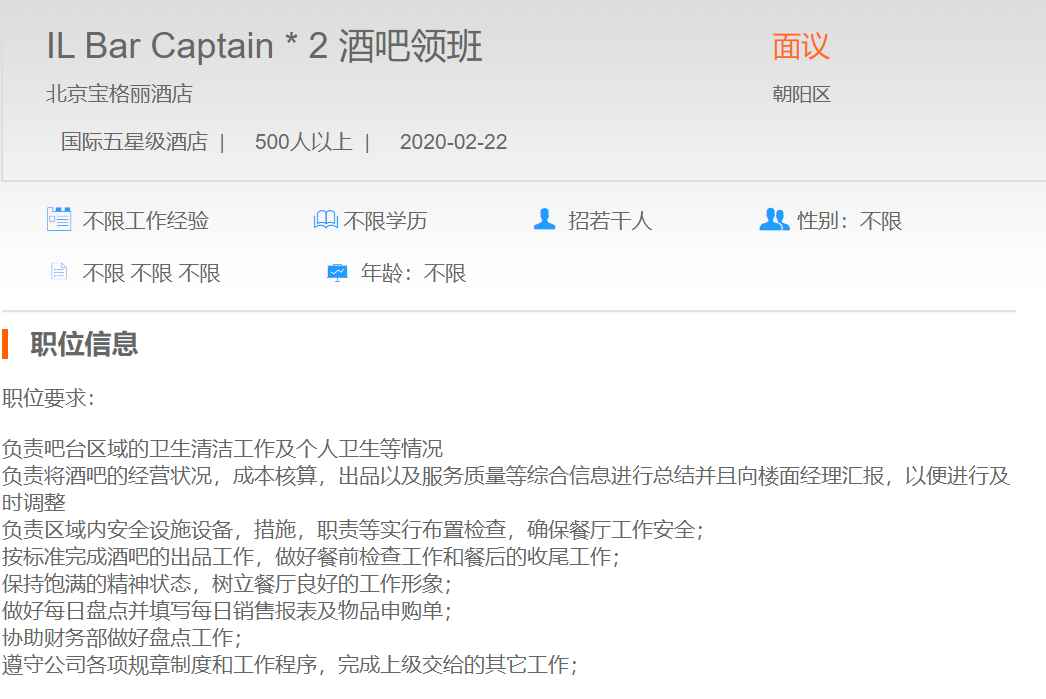Select the 朝阳区 district label
This screenshot has width=1046, height=699.
tap(801, 95)
